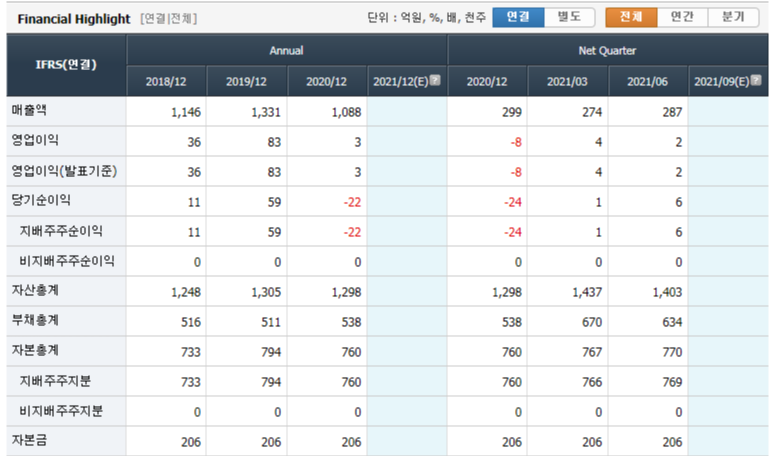Click the 비지배주주지분 row label
Viewport: 776px width, 456px height.
pos(61,410)
